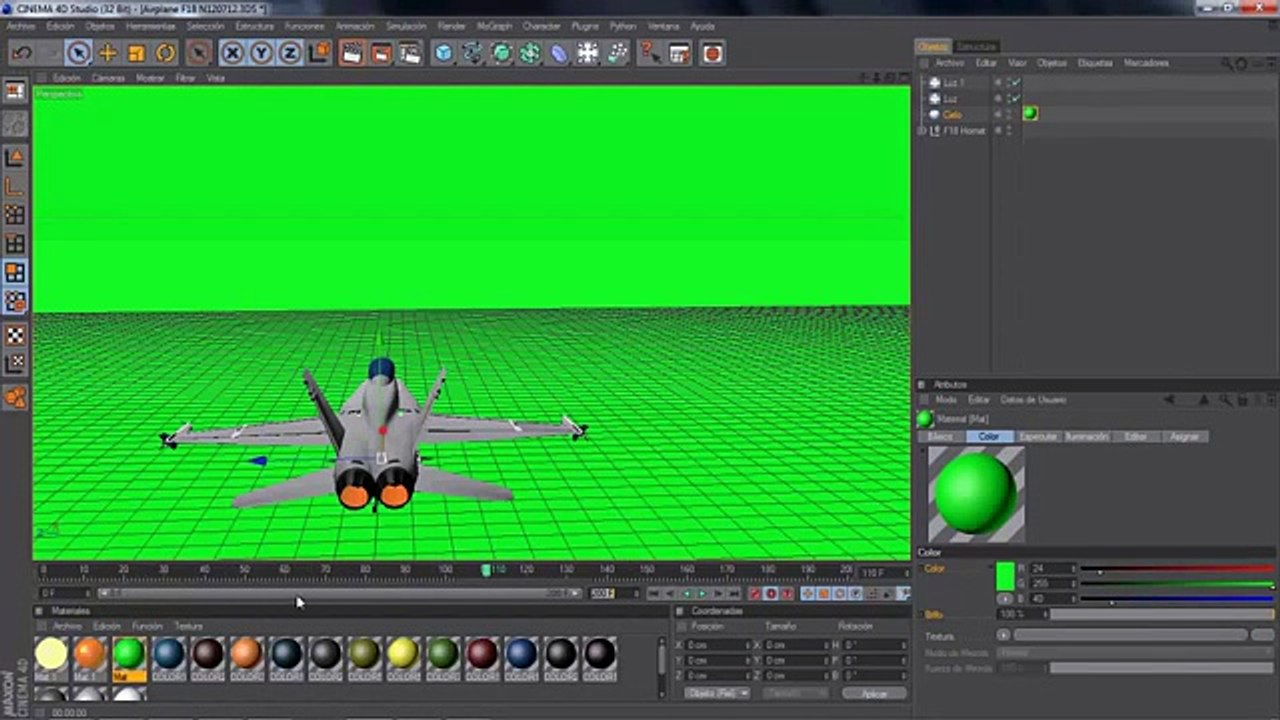The image size is (1280, 720).
Task: Click the Asignar tab button
Action: click(x=1185, y=437)
